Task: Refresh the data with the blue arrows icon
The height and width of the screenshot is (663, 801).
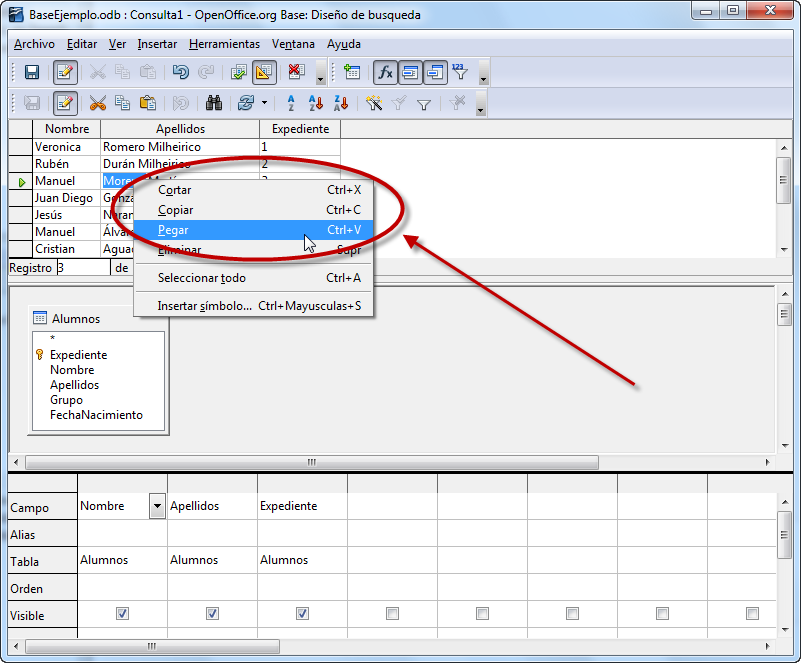Action: click(246, 104)
